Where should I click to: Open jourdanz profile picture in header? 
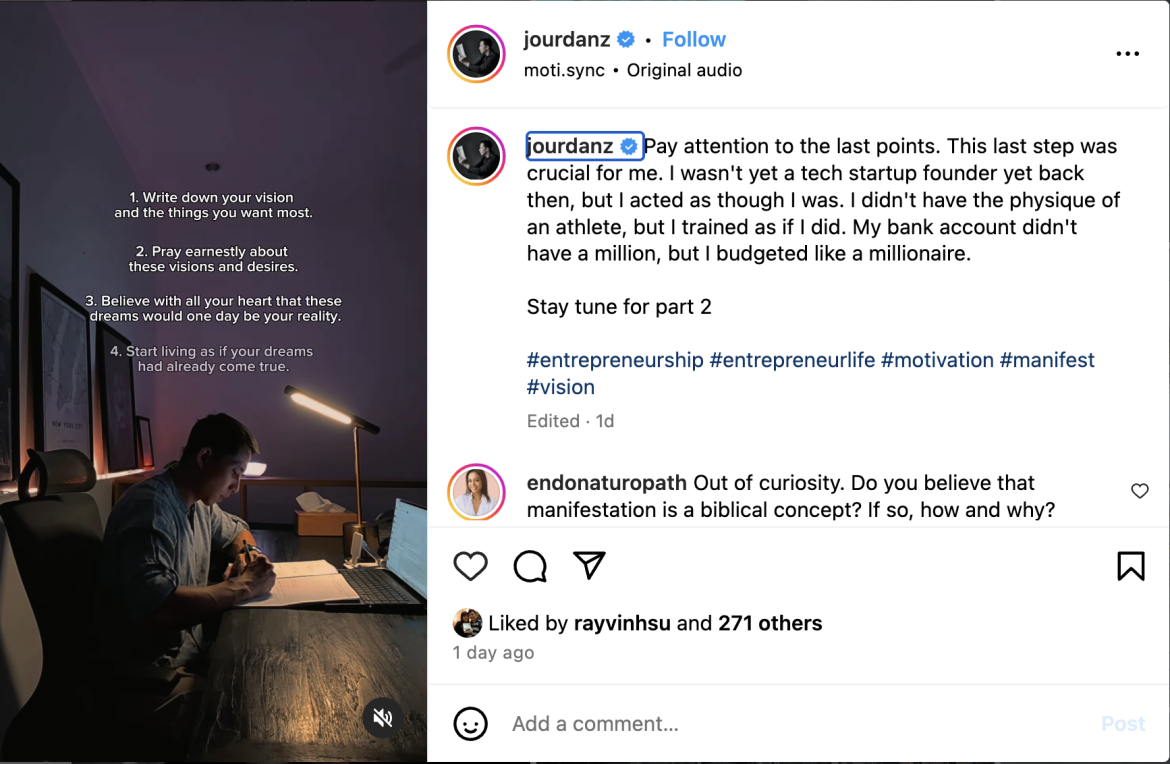point(476,54)
